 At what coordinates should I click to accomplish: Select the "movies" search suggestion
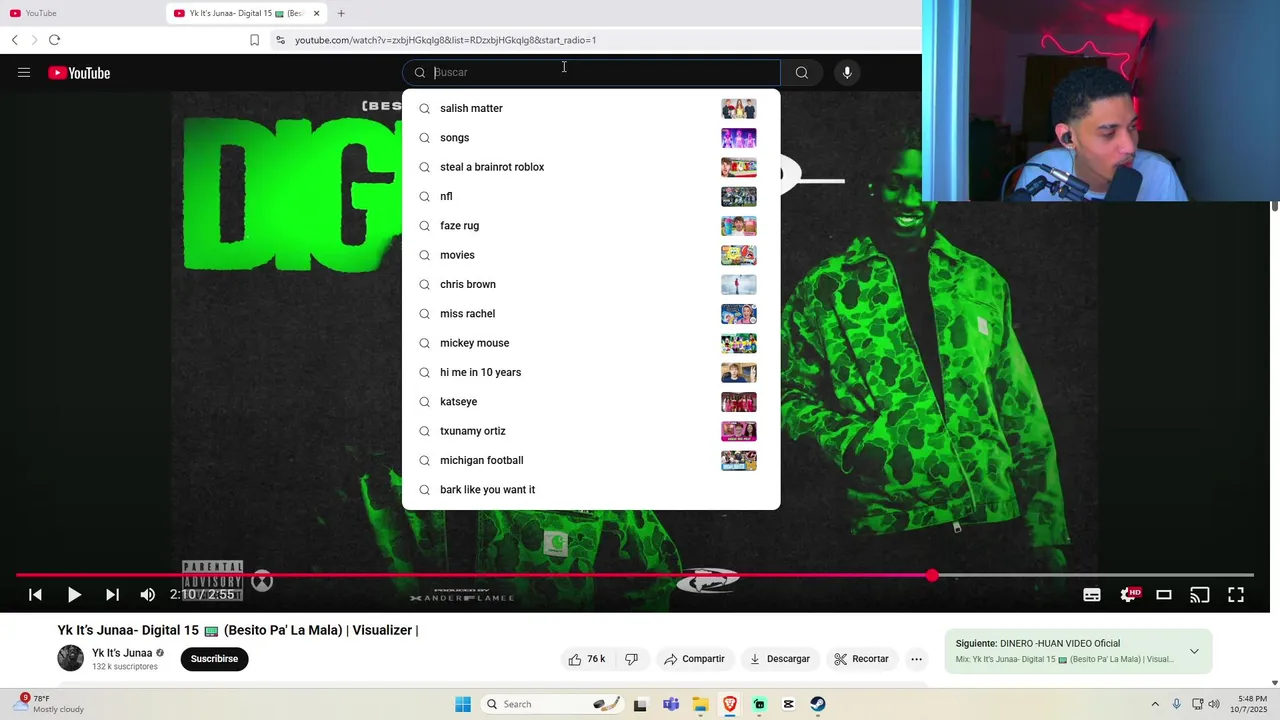point(591,255)
